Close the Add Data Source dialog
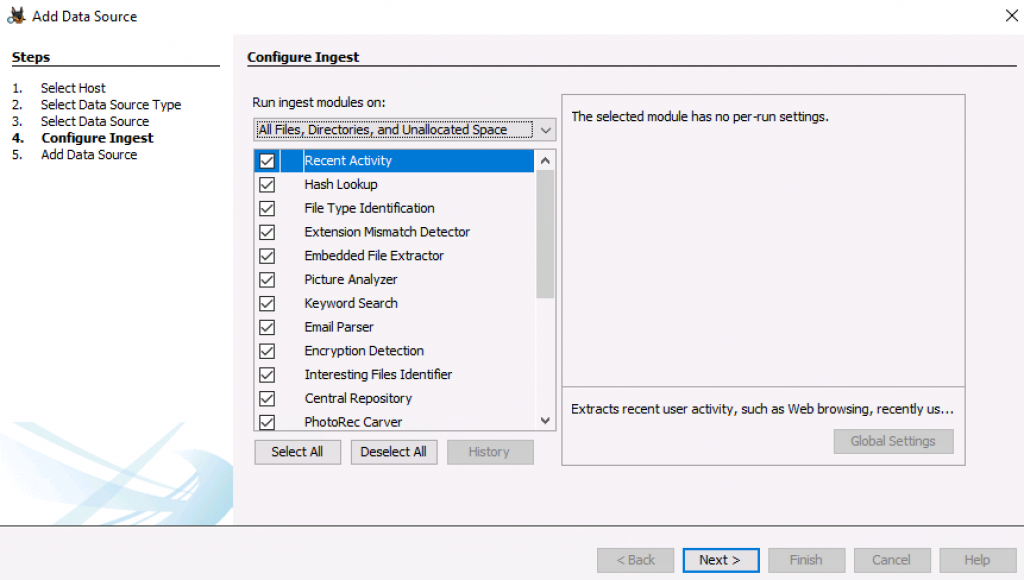The image size is (1024, 580). (x=1011, y=15)
